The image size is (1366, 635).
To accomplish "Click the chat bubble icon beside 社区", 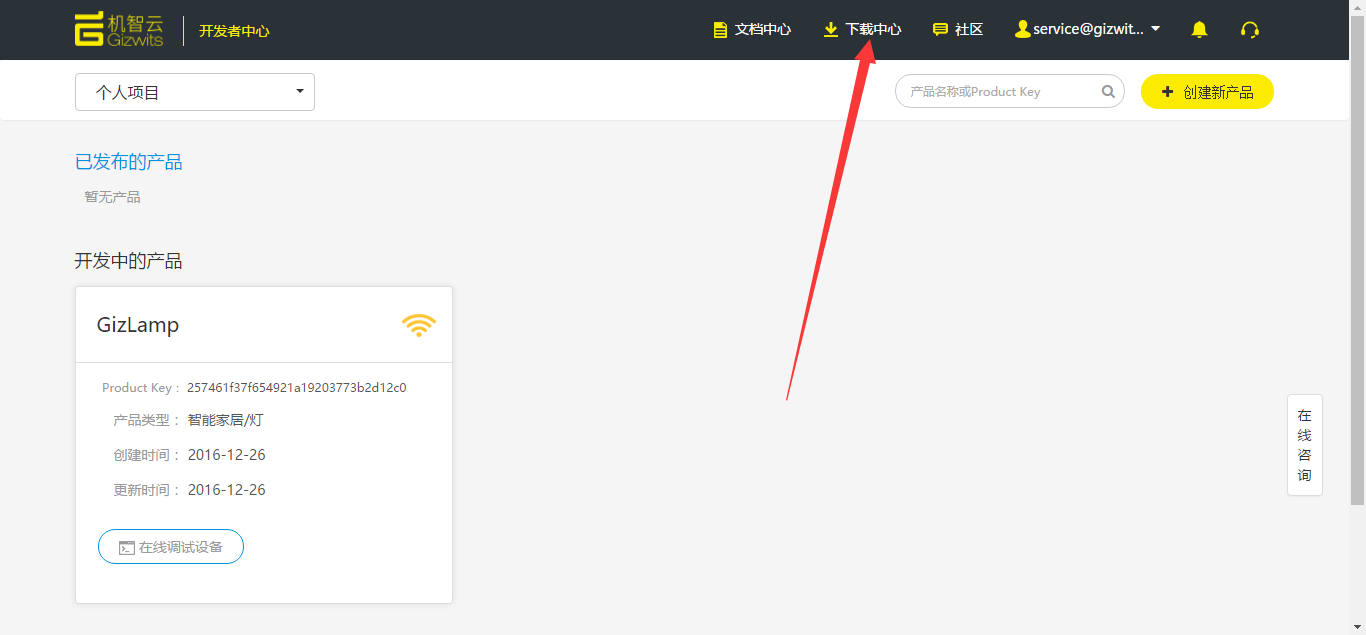I will [940, 30].
